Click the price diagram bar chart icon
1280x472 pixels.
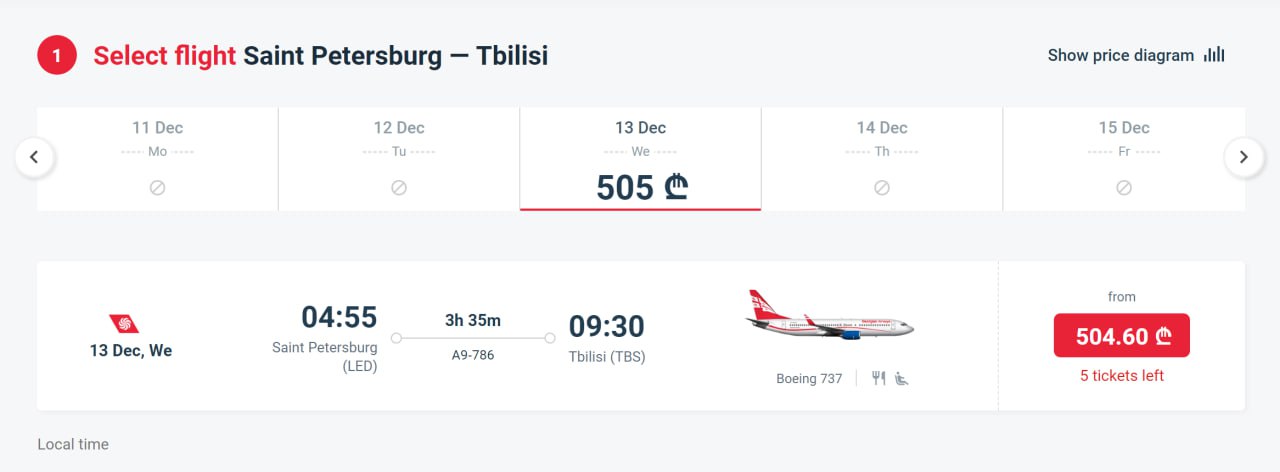[1214, 55]
